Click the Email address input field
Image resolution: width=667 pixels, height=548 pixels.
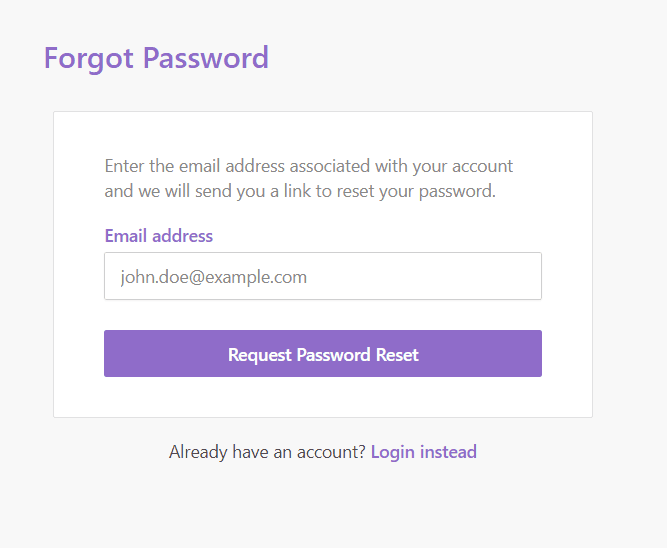(322, 276)
